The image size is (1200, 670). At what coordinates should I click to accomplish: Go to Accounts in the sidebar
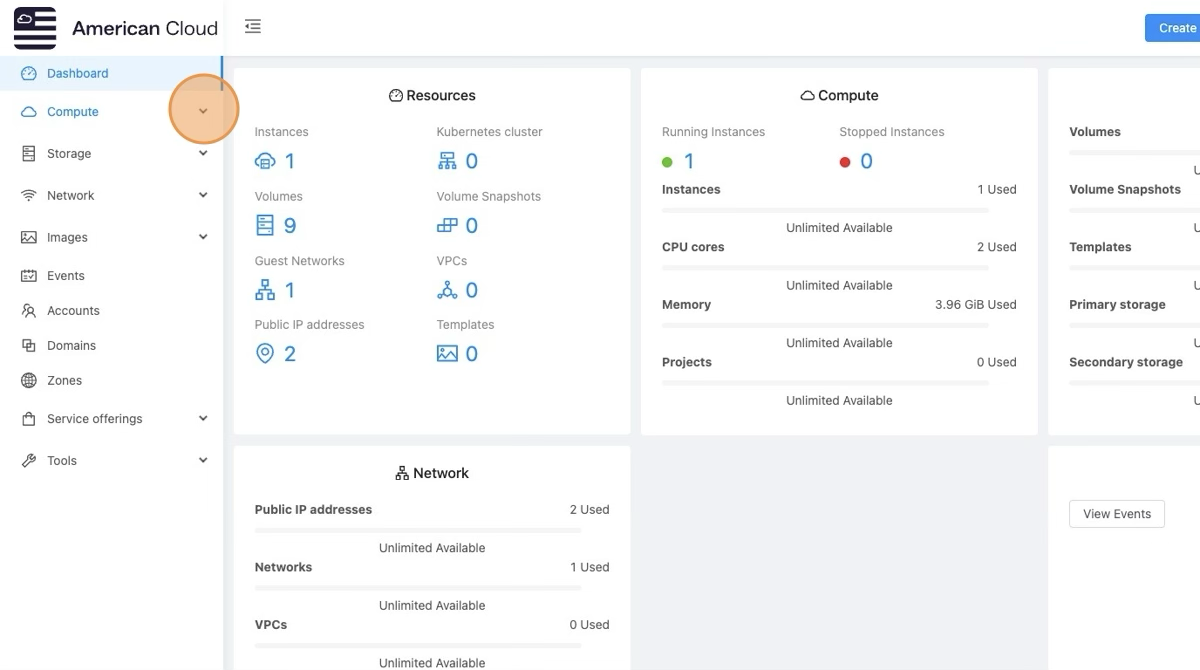point(73,311)
